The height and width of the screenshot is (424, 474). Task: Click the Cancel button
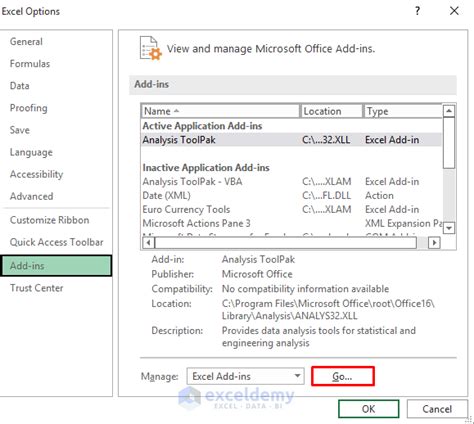pyautogui.click(x=437, y=409)
